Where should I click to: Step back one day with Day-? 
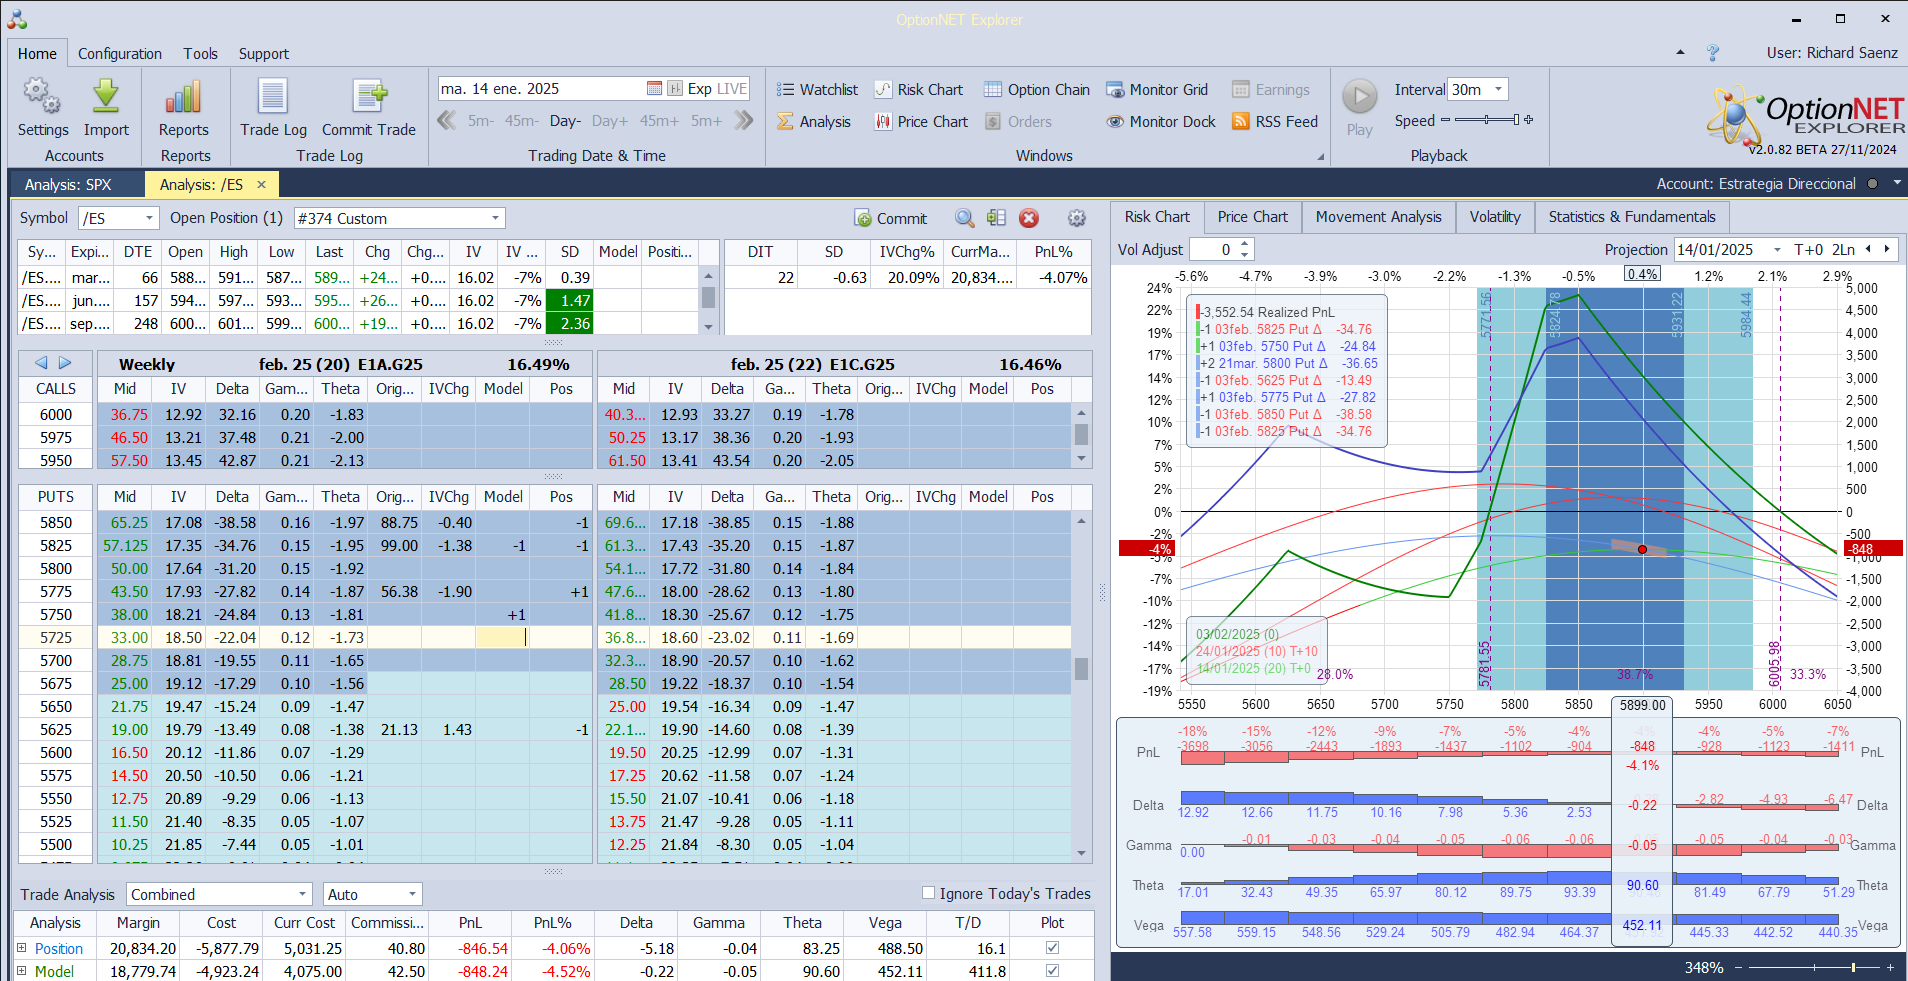(x=564, y=121)
